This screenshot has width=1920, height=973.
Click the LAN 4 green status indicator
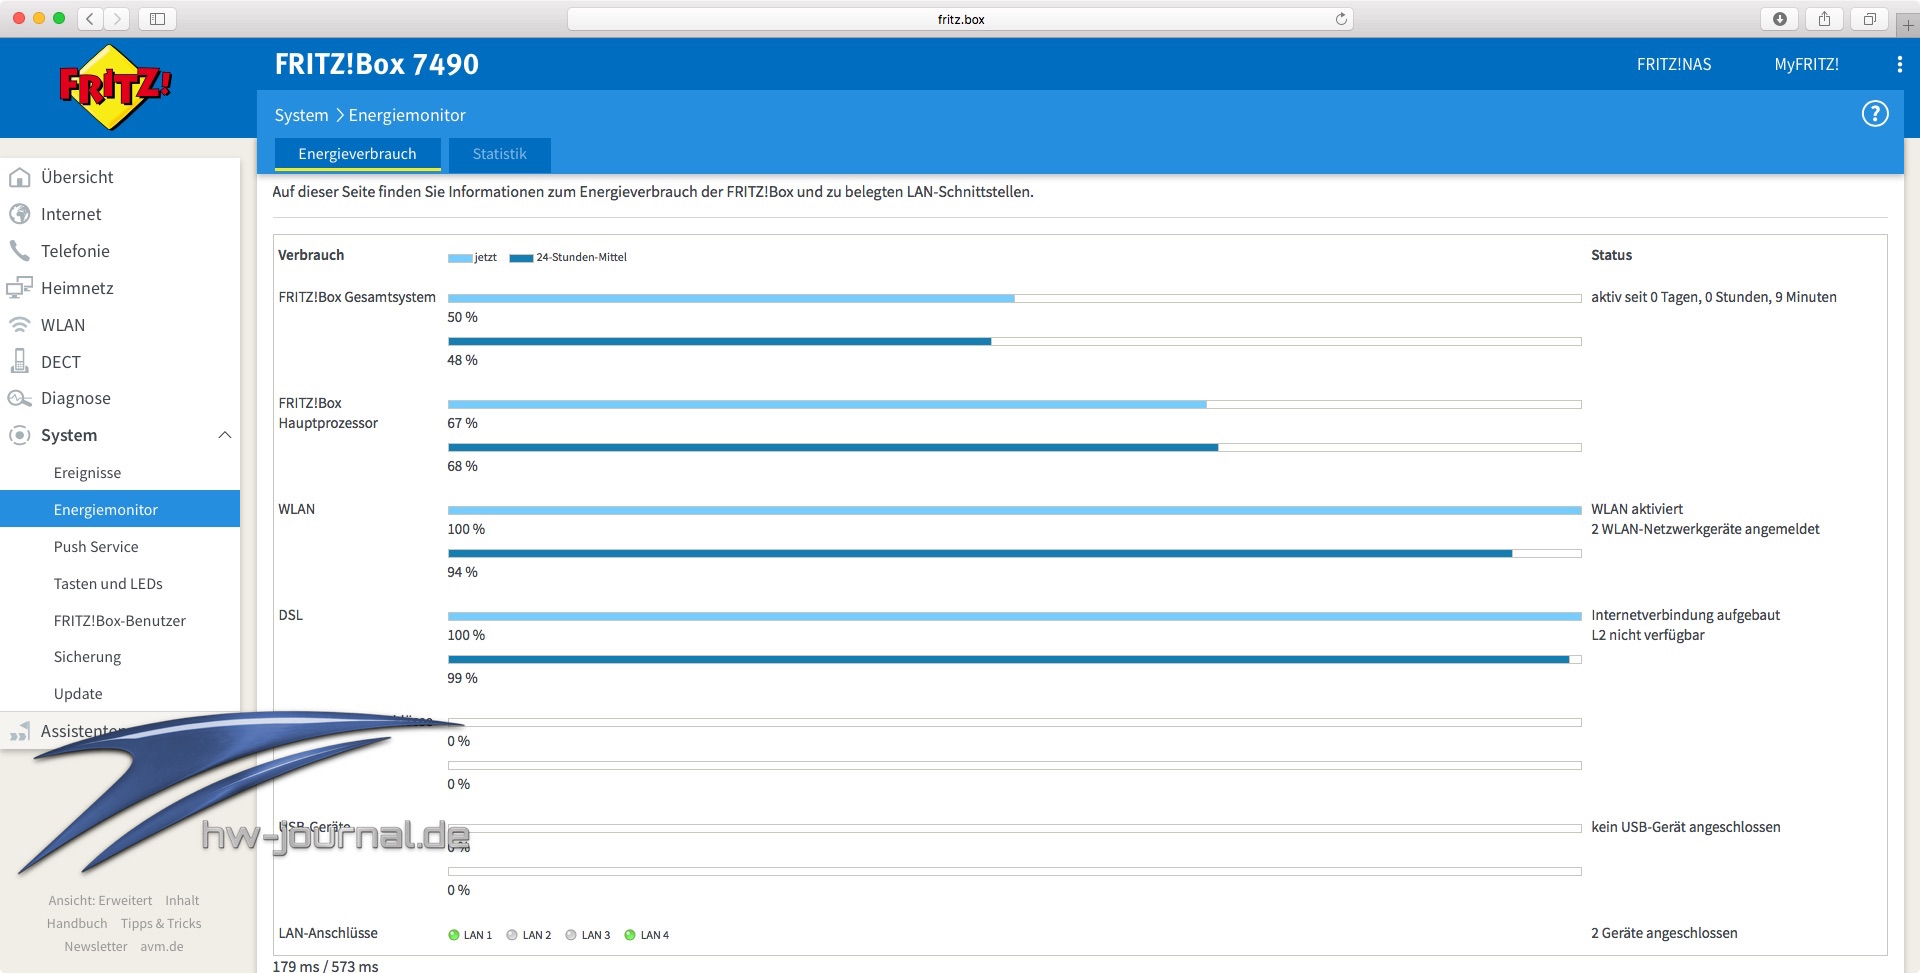(x=630, y=935)
